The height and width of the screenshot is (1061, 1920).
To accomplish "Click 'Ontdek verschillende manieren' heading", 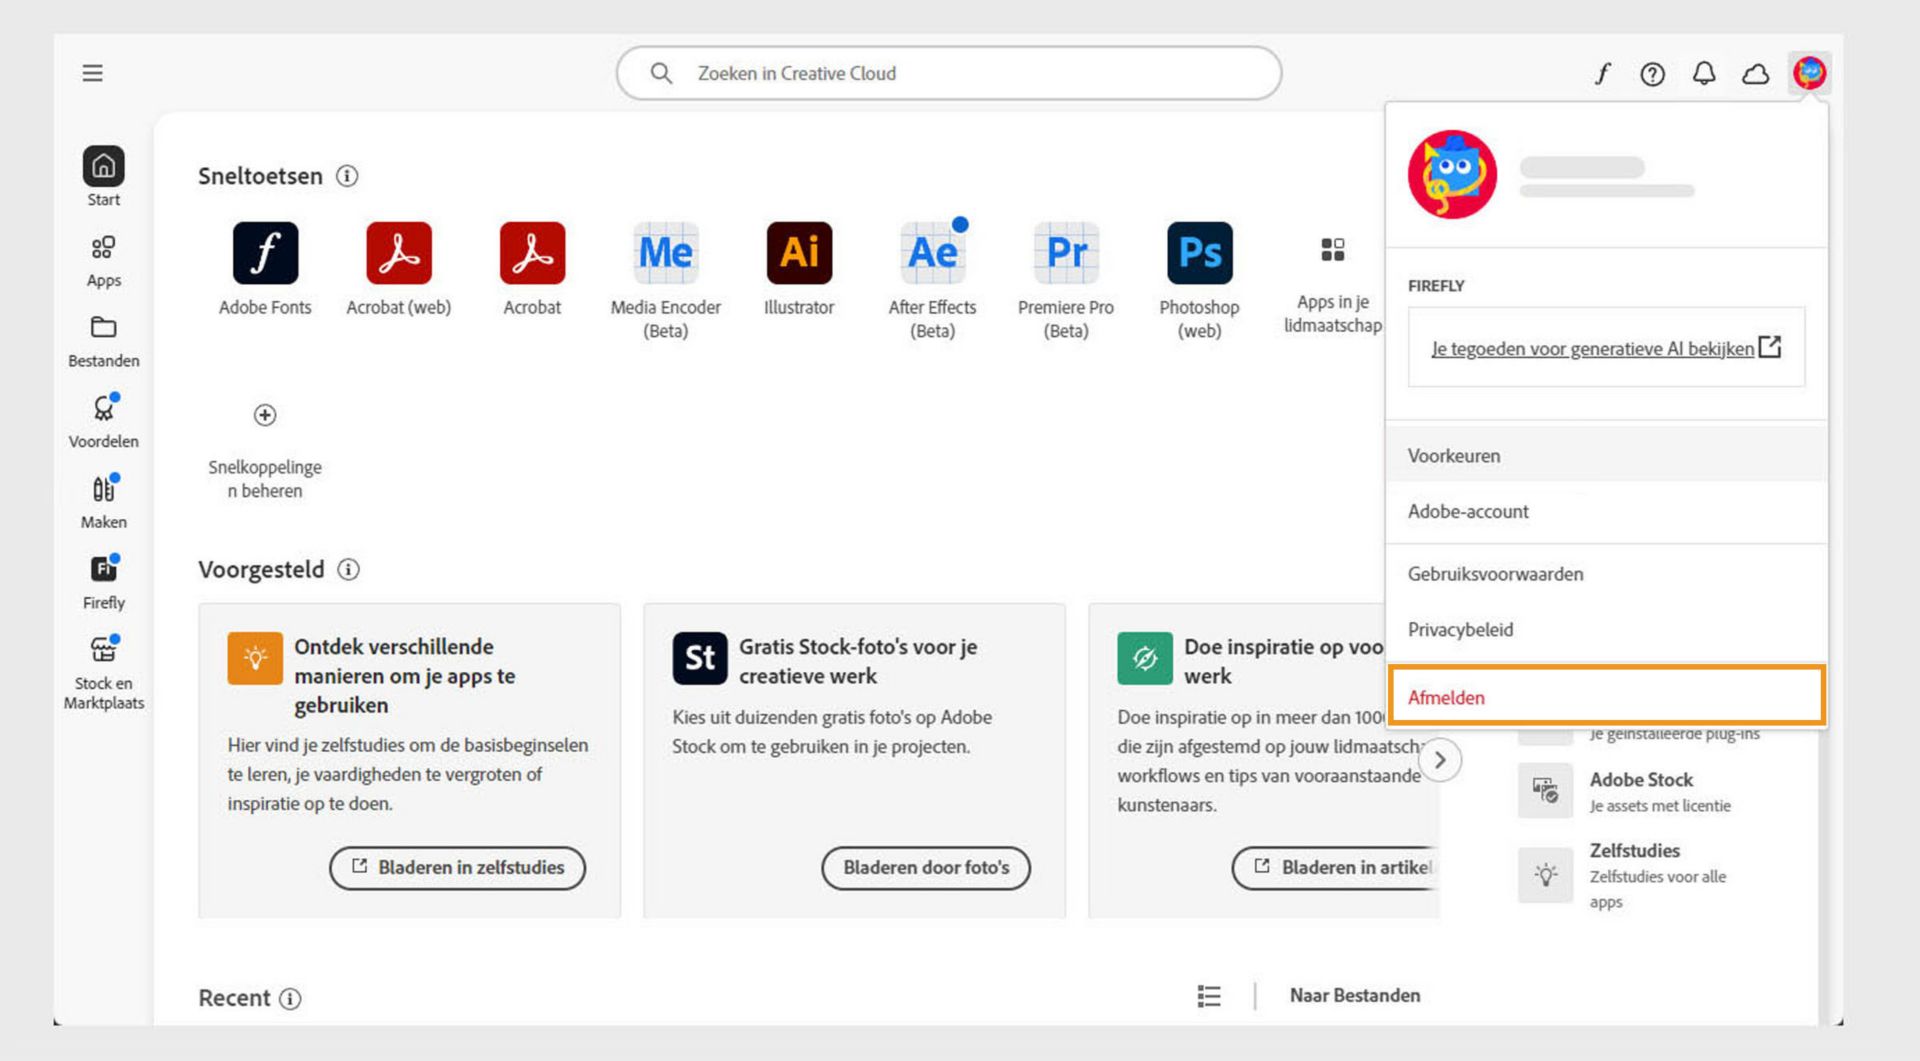I will coord(405,676).
